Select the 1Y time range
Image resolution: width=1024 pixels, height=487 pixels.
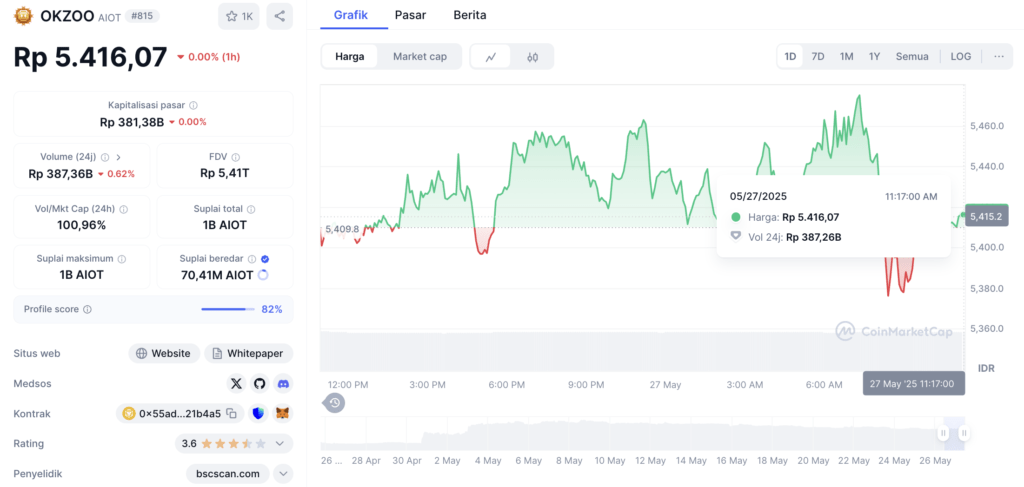[x=874, y=56]
